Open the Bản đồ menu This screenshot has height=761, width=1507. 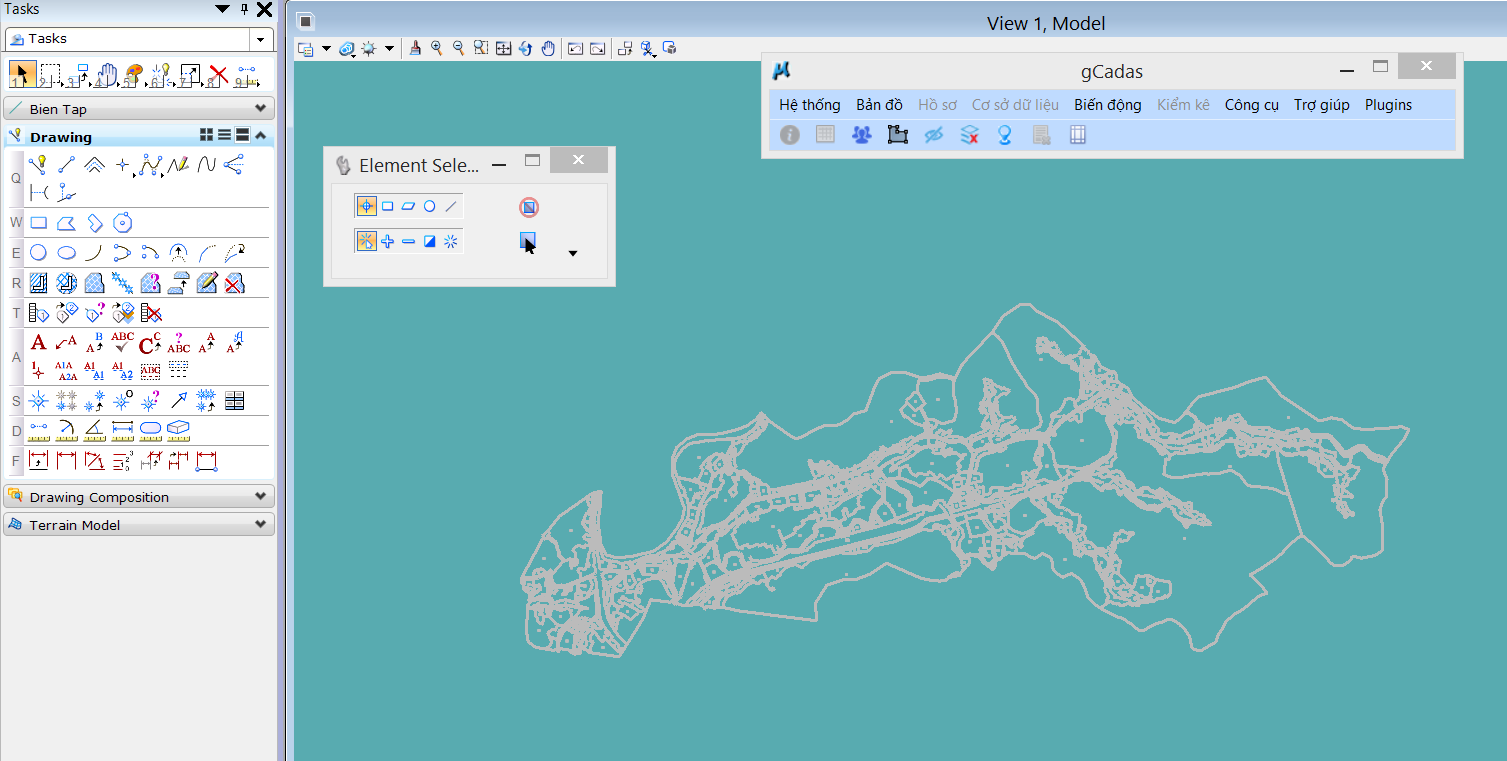tap(879, 105)
